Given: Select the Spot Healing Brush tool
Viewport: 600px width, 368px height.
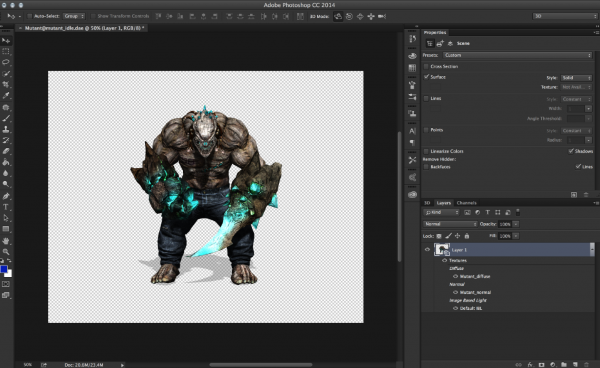Looking at the screenshot, I should (6, 107).
